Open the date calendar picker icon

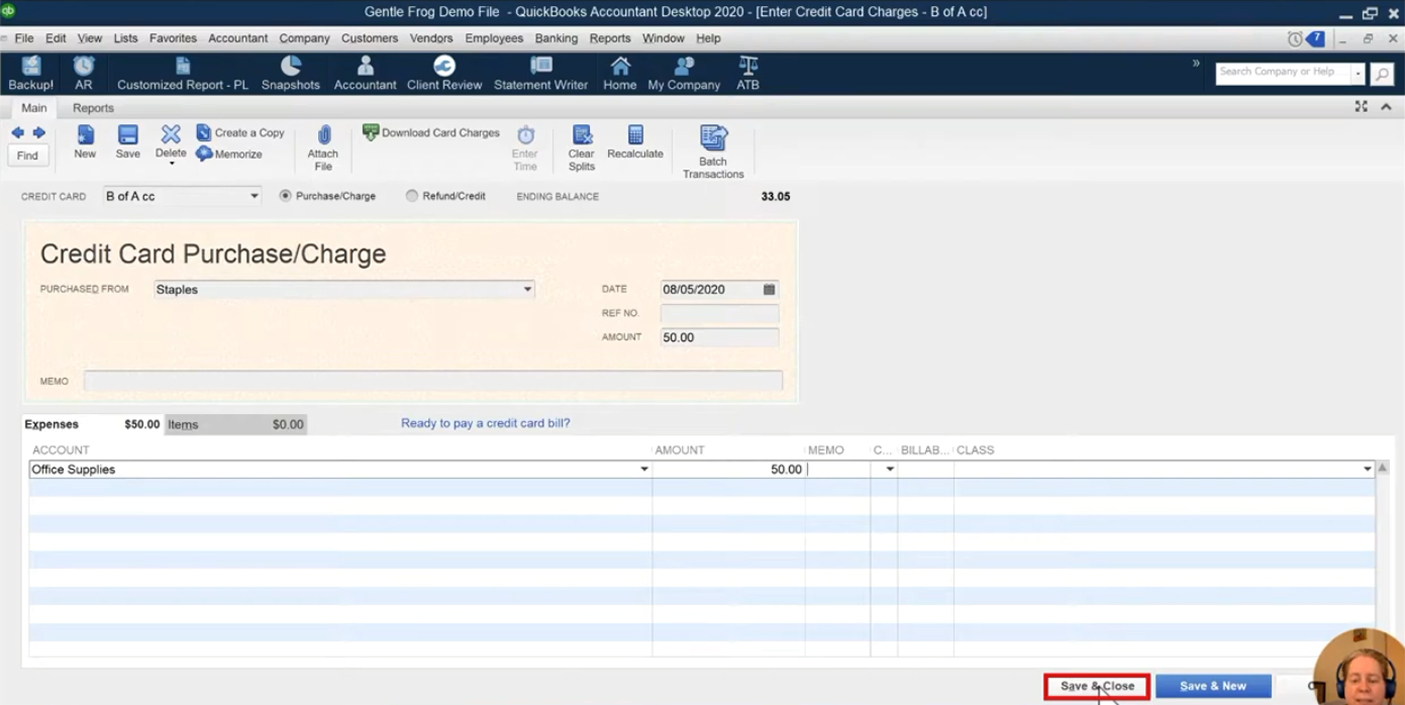769,289
